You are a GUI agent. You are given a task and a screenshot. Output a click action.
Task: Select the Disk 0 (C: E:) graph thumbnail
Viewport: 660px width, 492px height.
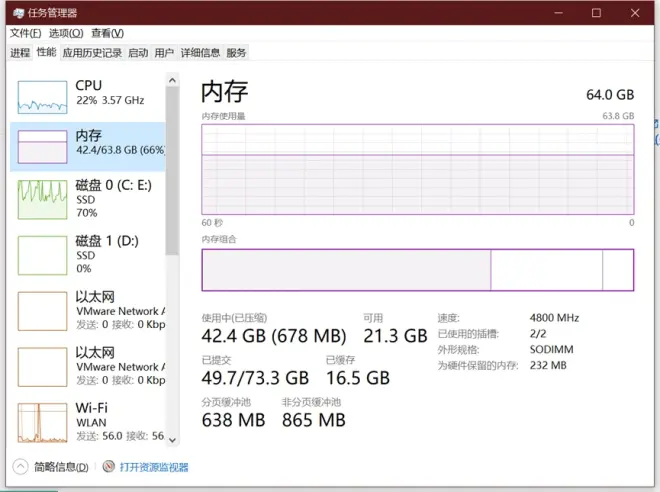(41, 199)
